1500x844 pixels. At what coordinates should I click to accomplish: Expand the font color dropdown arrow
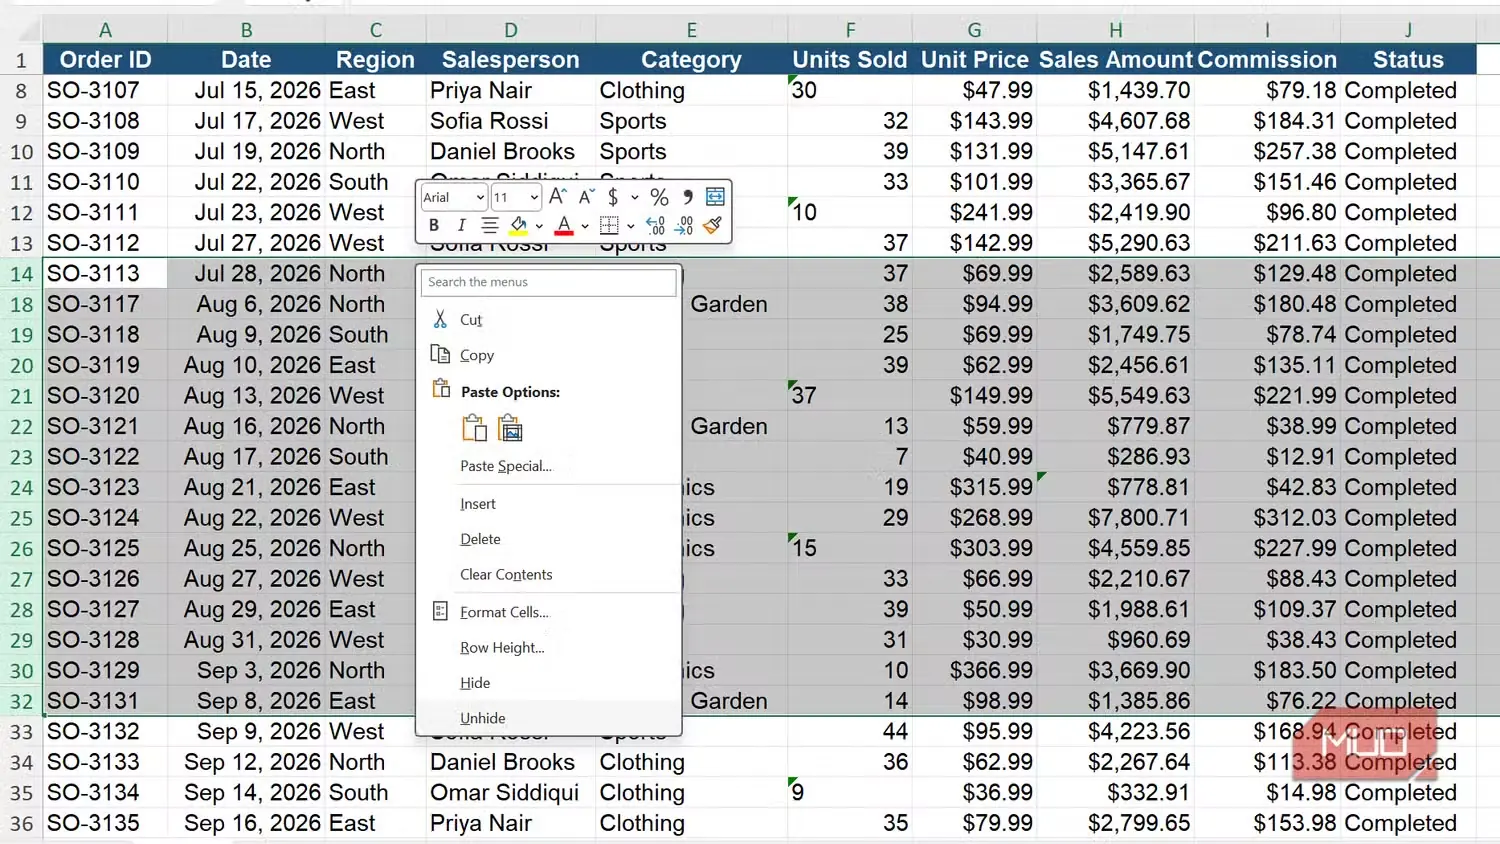point(585,226)
